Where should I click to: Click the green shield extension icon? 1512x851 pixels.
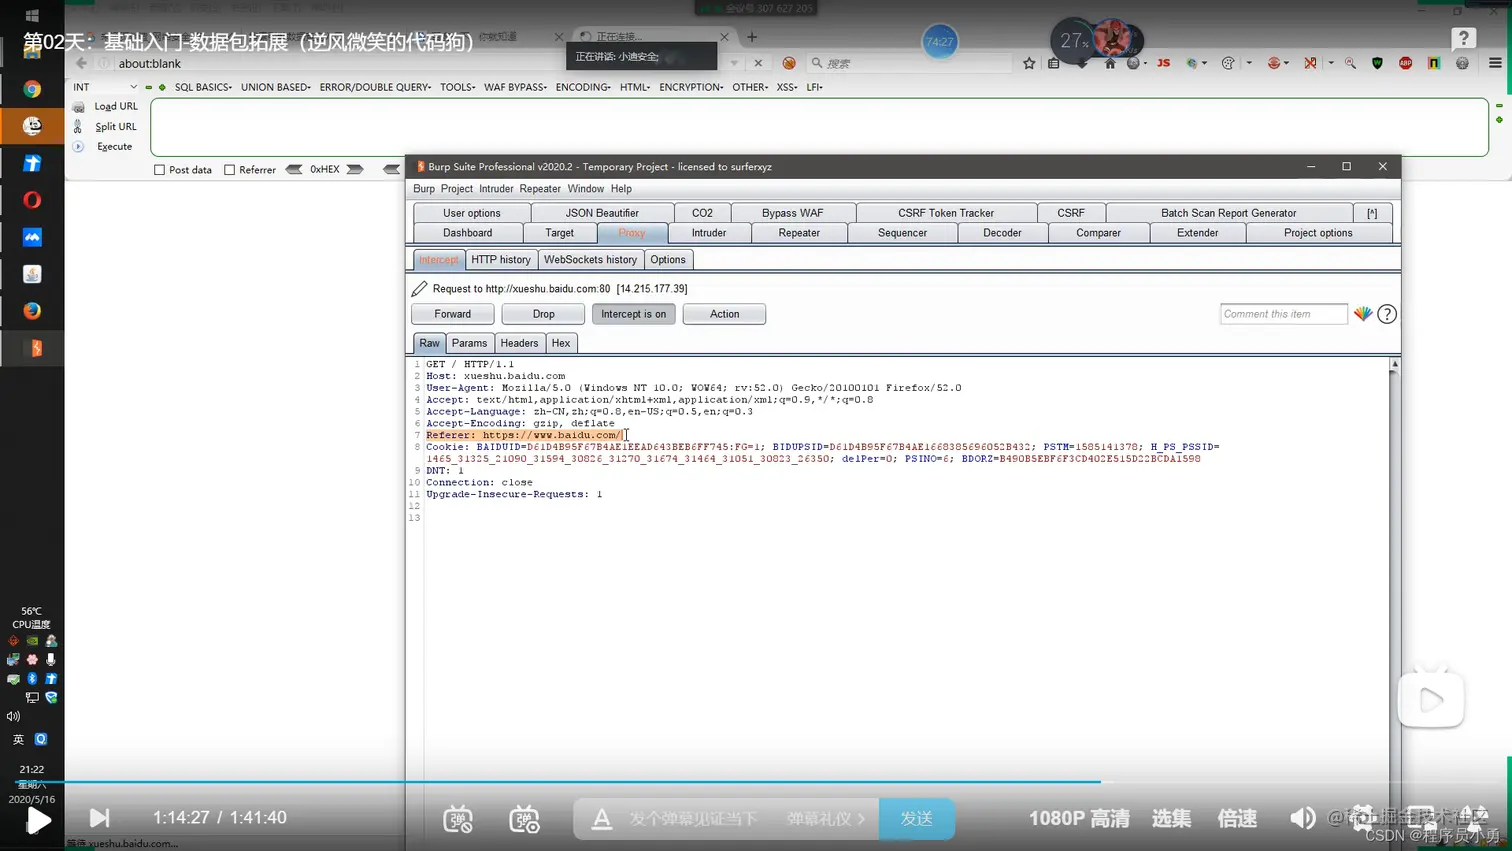(1378, 63)
